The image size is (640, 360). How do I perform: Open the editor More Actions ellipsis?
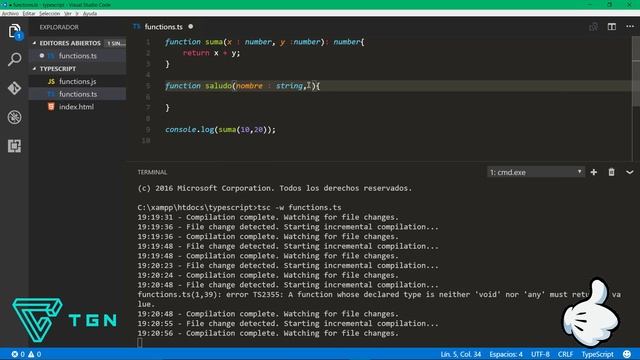pos(630,27)
